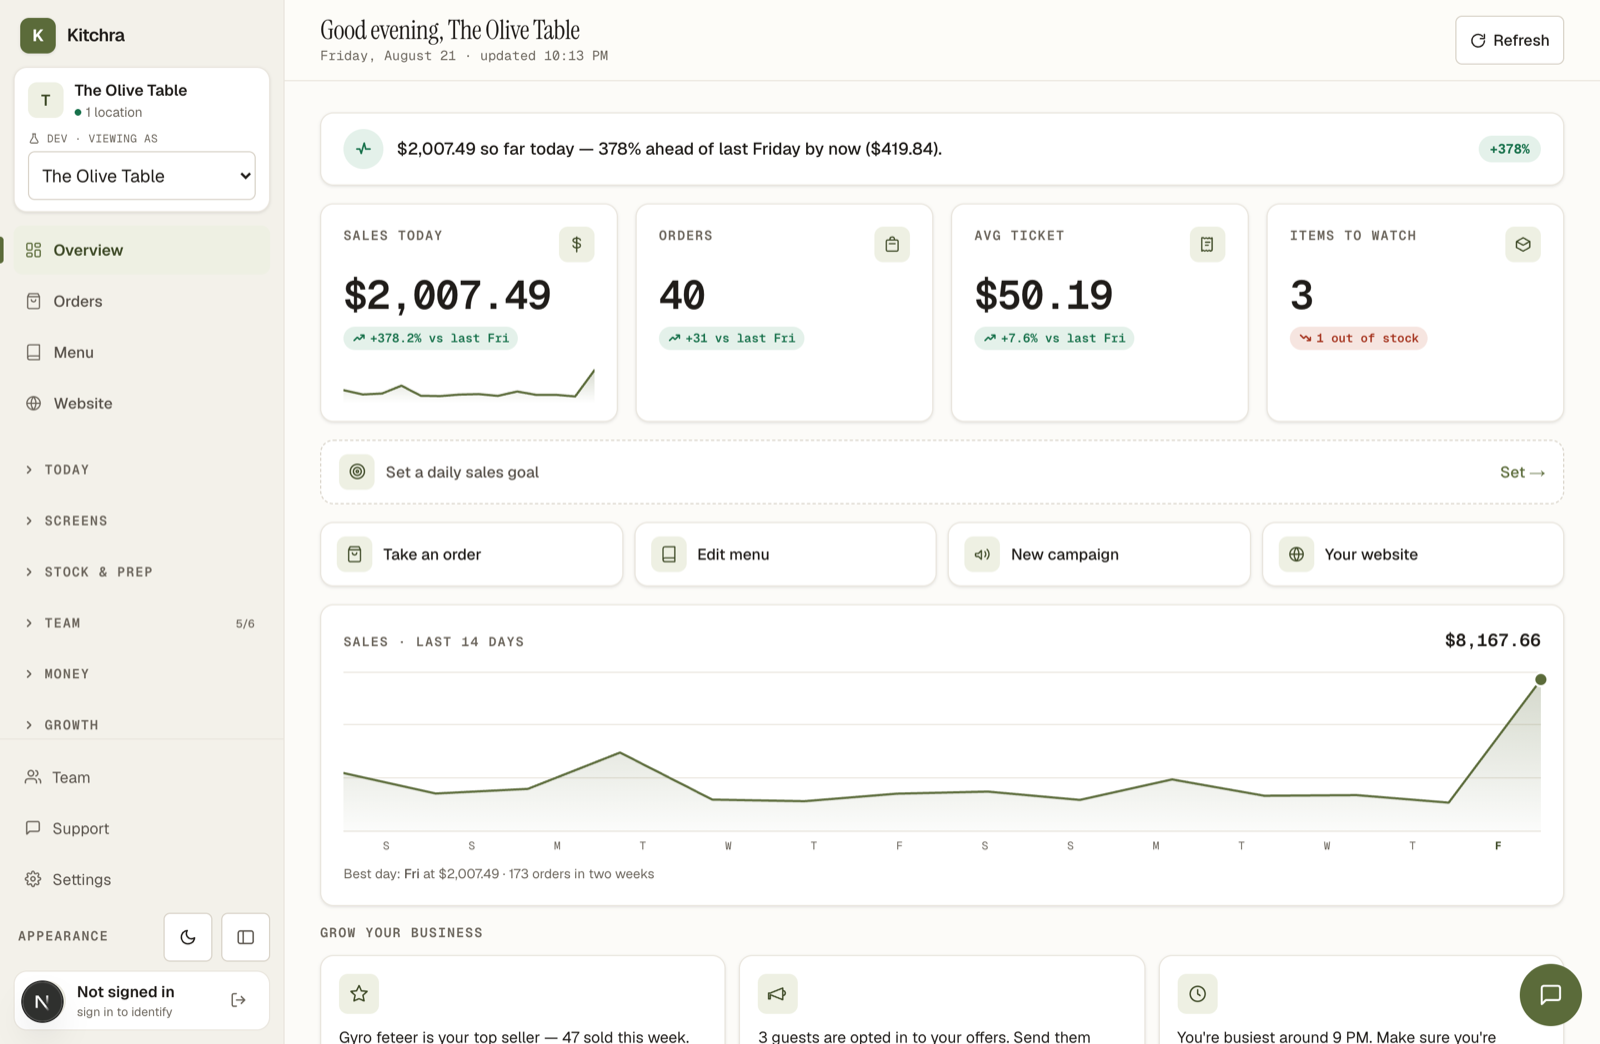Click the pulse icon in sales banner
Image resolution: width=1600 pixels, height=1044 pixels.
(363, 149)
